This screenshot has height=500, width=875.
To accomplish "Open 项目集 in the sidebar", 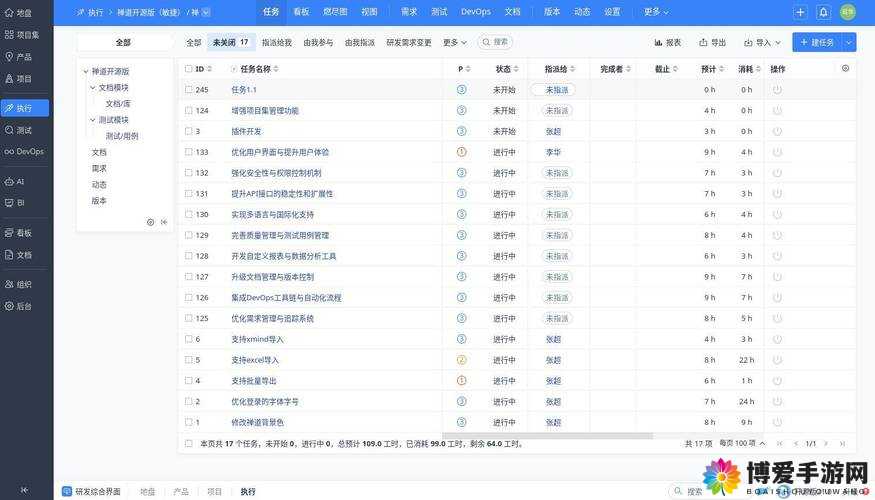I will click(x=22, y=35).
